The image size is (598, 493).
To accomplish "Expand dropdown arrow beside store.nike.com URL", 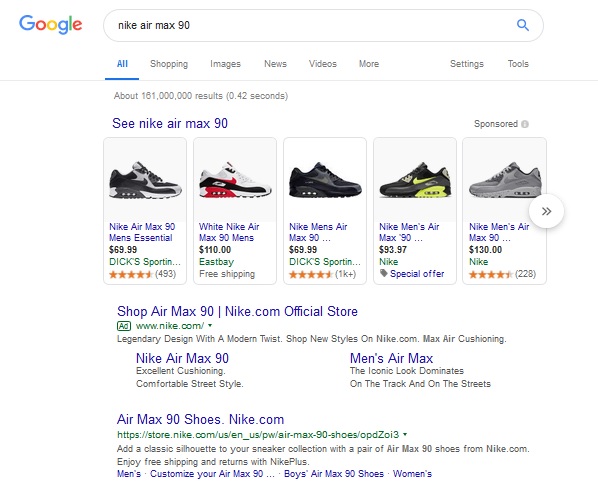I will pyautogui.click(x=405, y=434).
